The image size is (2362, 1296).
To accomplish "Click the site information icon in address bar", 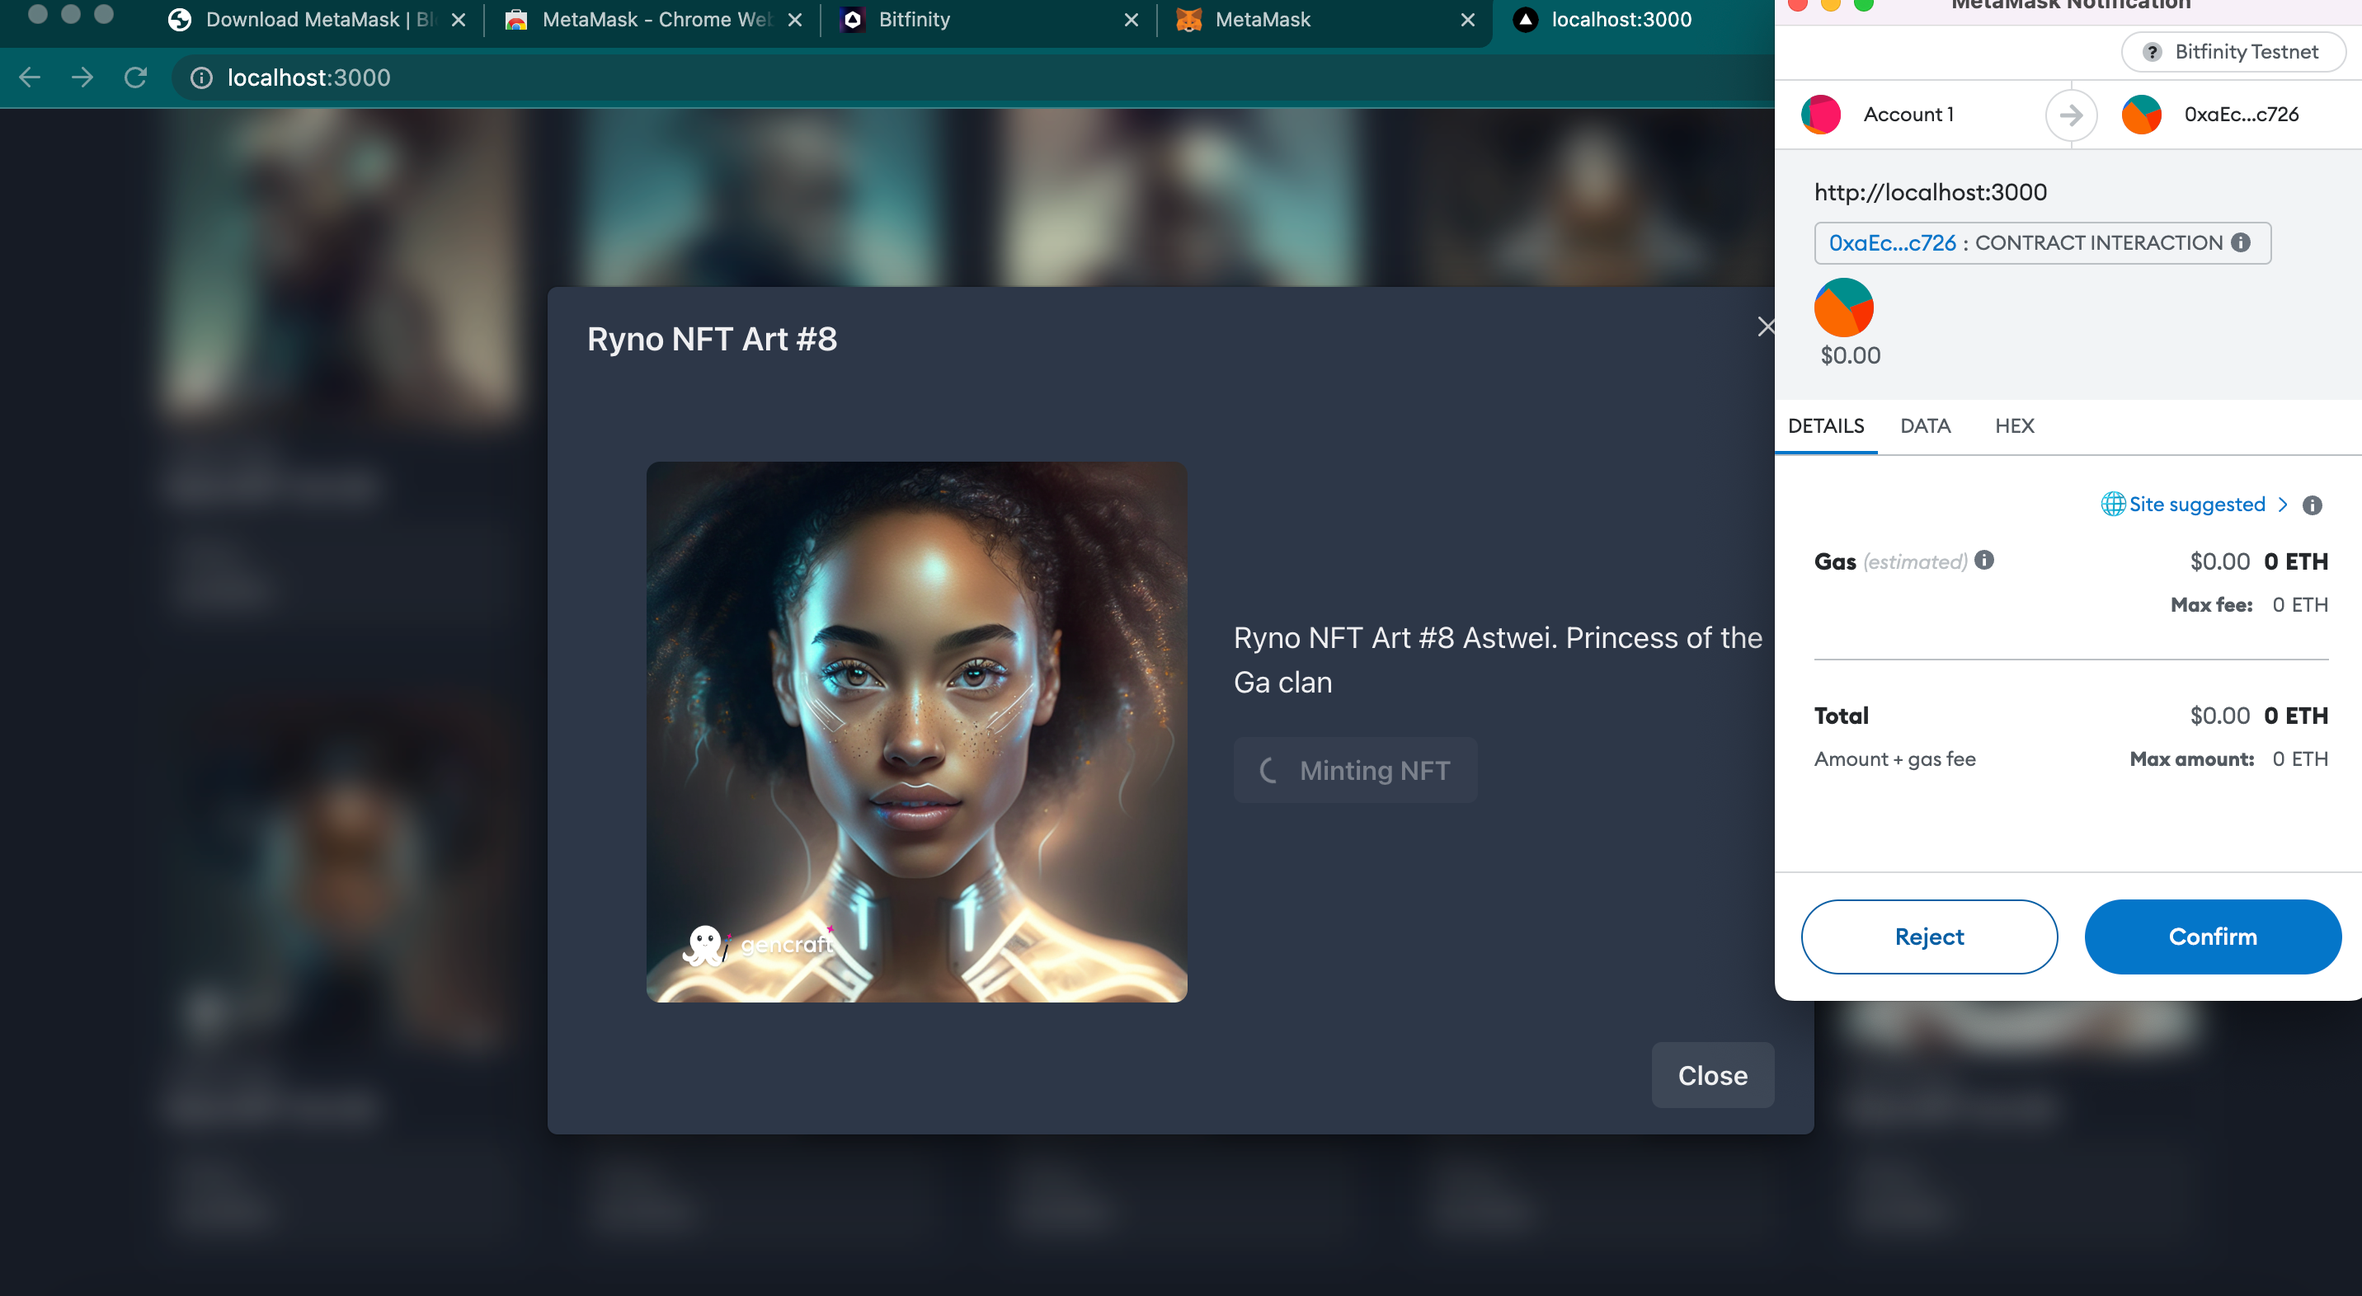I will coord(201,77).
